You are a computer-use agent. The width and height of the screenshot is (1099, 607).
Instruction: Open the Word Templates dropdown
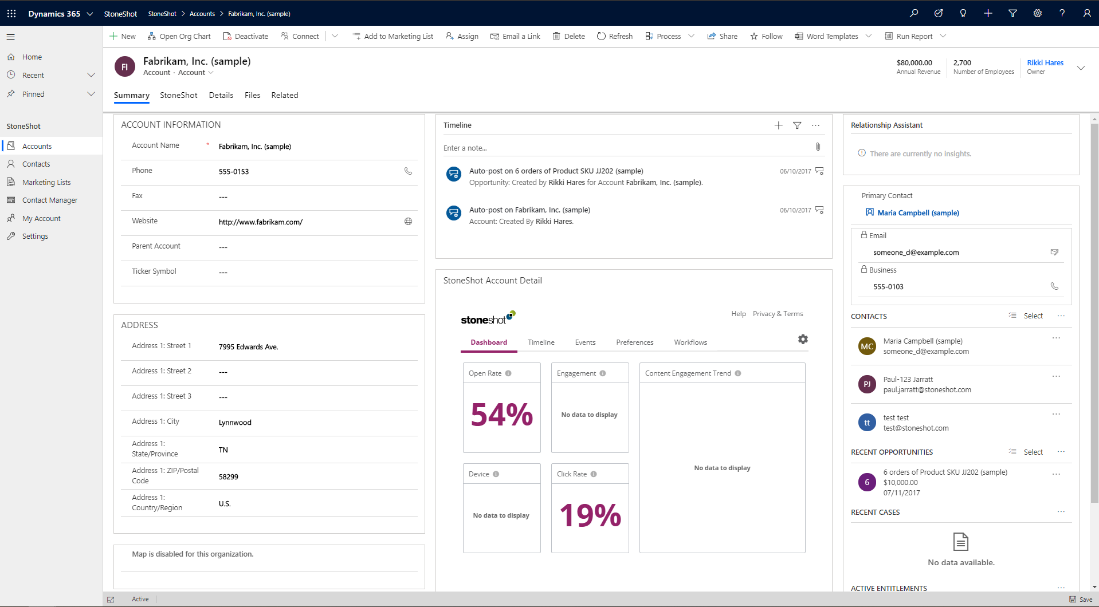click(868, 36)
